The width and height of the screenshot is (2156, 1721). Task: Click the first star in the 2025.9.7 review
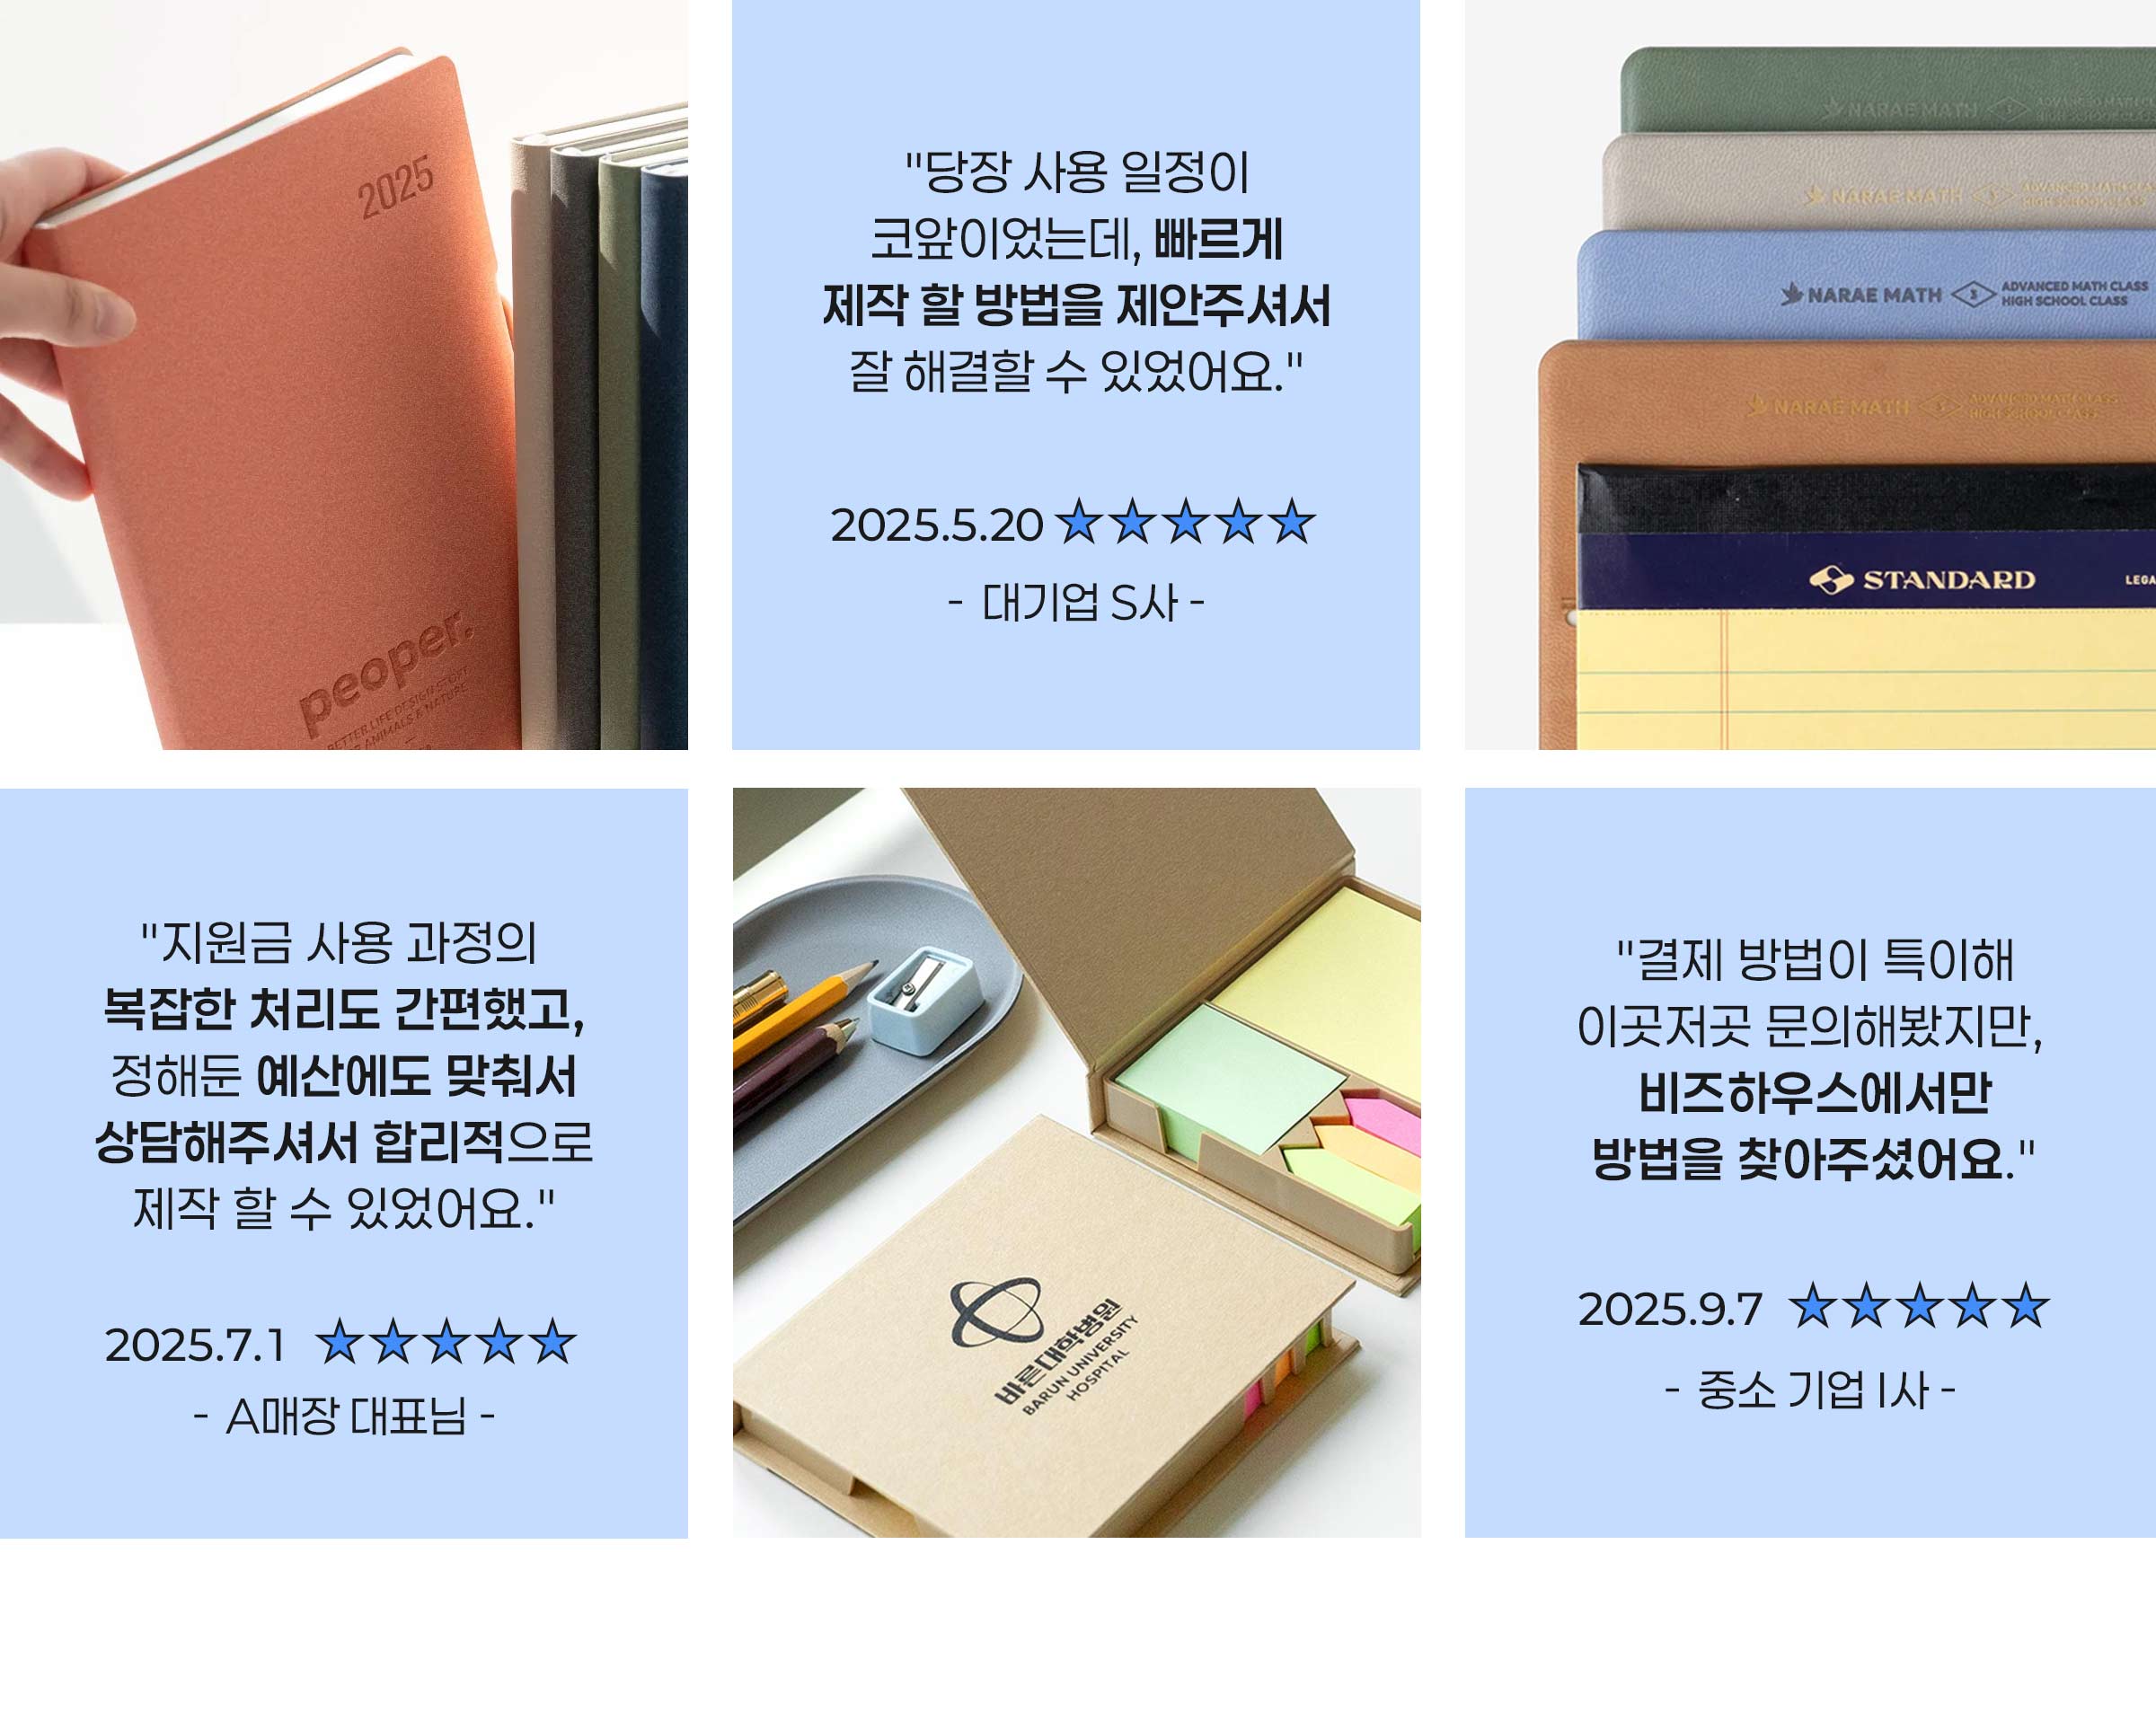[1813, 1305]
